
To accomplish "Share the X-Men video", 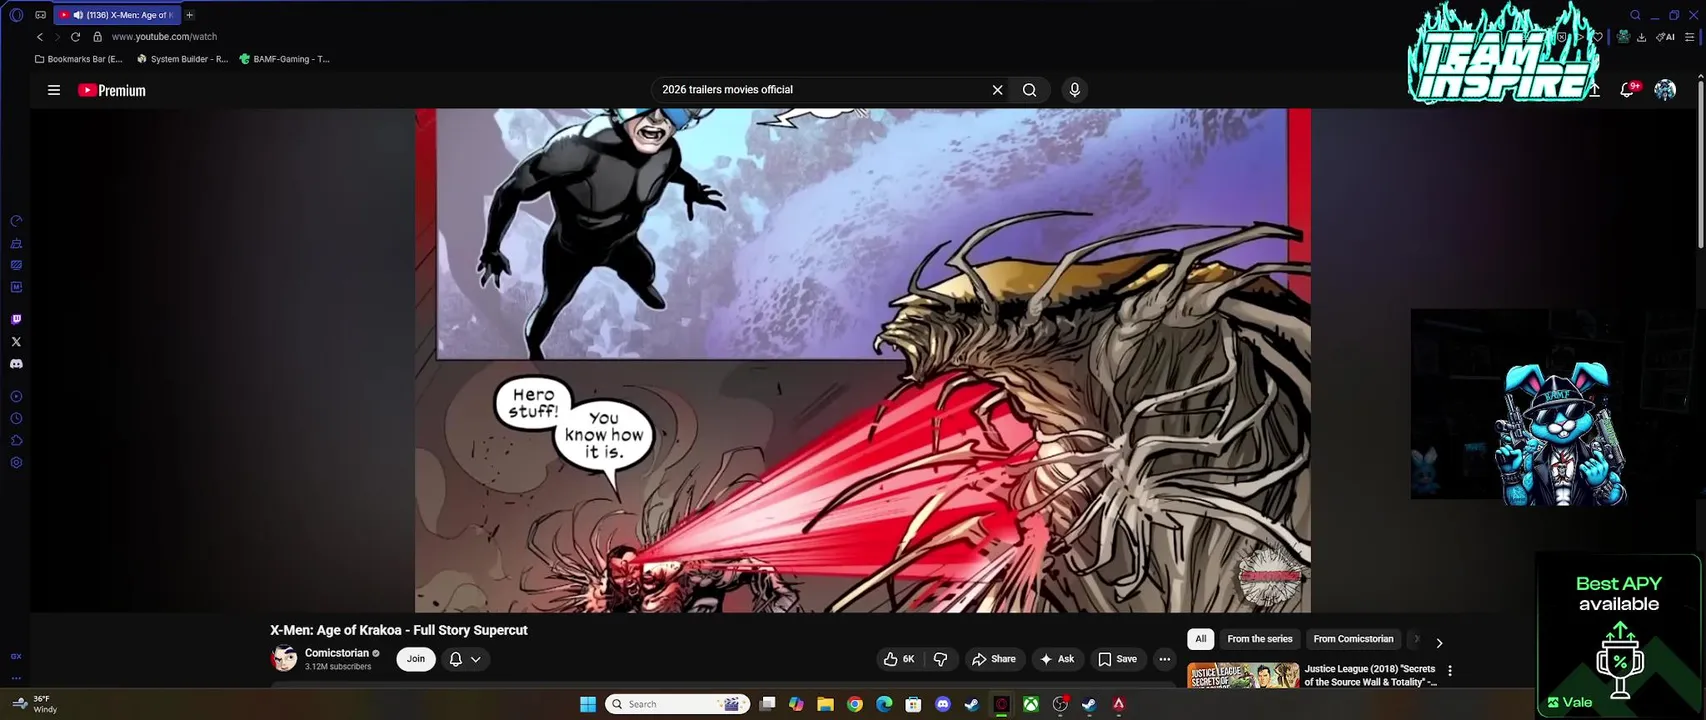I will [994, 659].
